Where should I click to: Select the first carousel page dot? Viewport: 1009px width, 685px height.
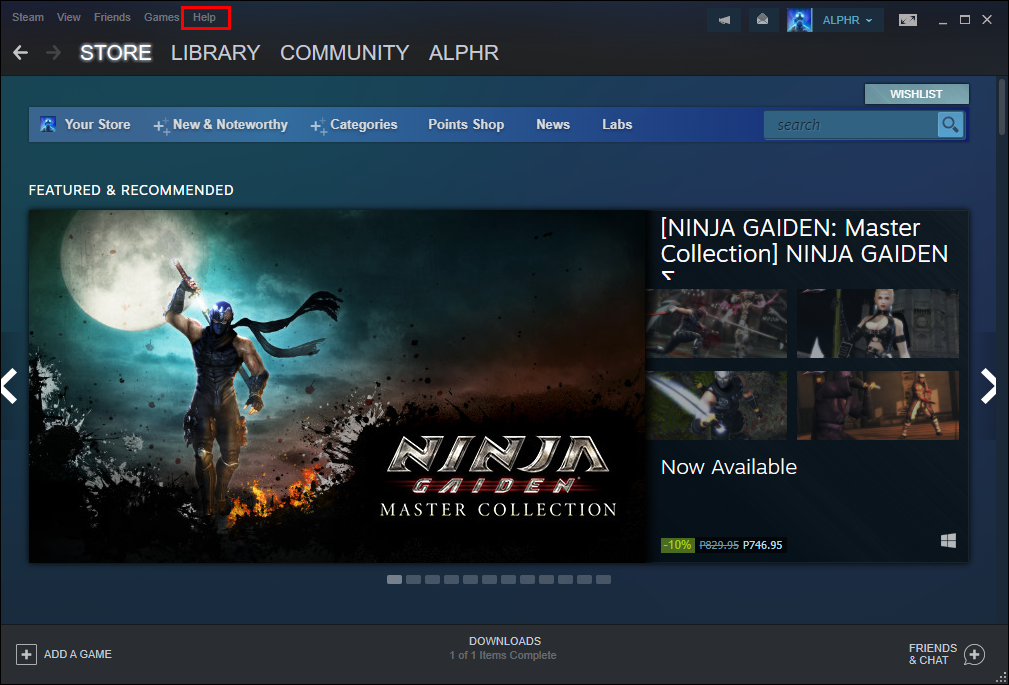tap(394, 579)
